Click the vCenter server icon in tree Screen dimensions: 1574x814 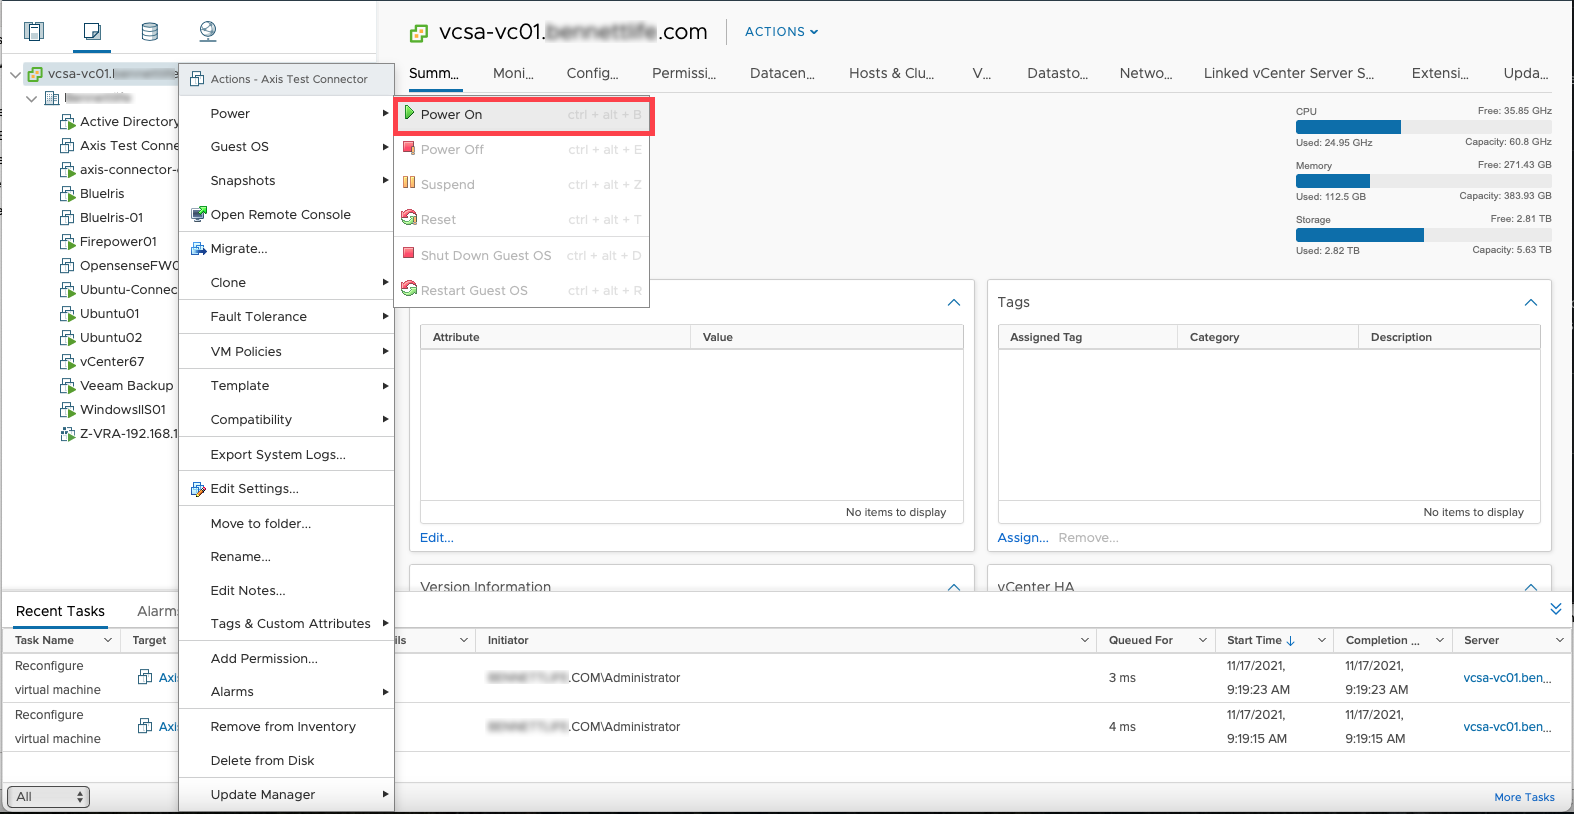click(x=35, y=74)
